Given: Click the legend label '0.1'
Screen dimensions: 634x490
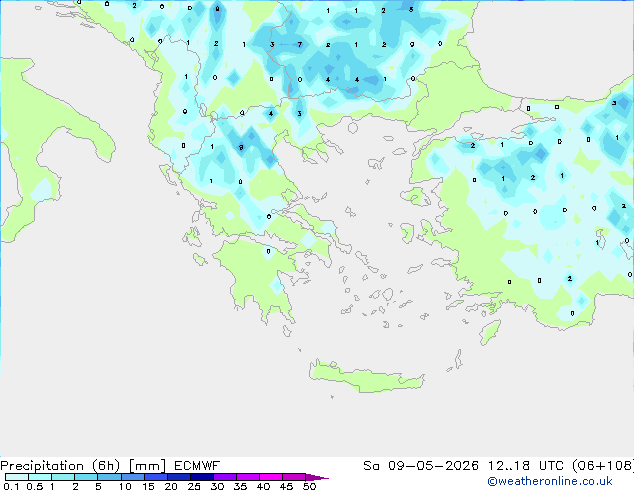Looking at the screenshot, I should point(11,486).
